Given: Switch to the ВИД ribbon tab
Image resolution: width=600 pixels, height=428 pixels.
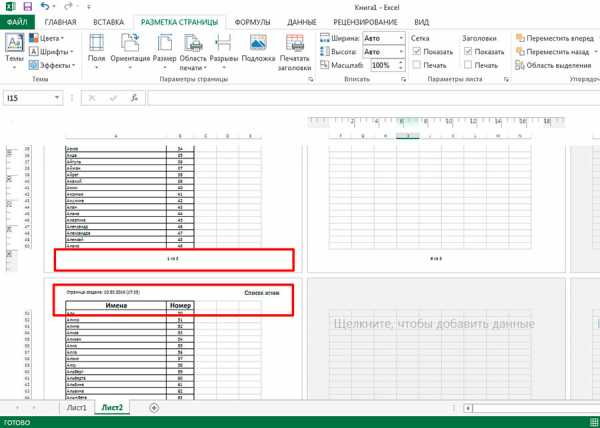Looking at the screenshot, I should pyautogui.click(x=421, y=22).
